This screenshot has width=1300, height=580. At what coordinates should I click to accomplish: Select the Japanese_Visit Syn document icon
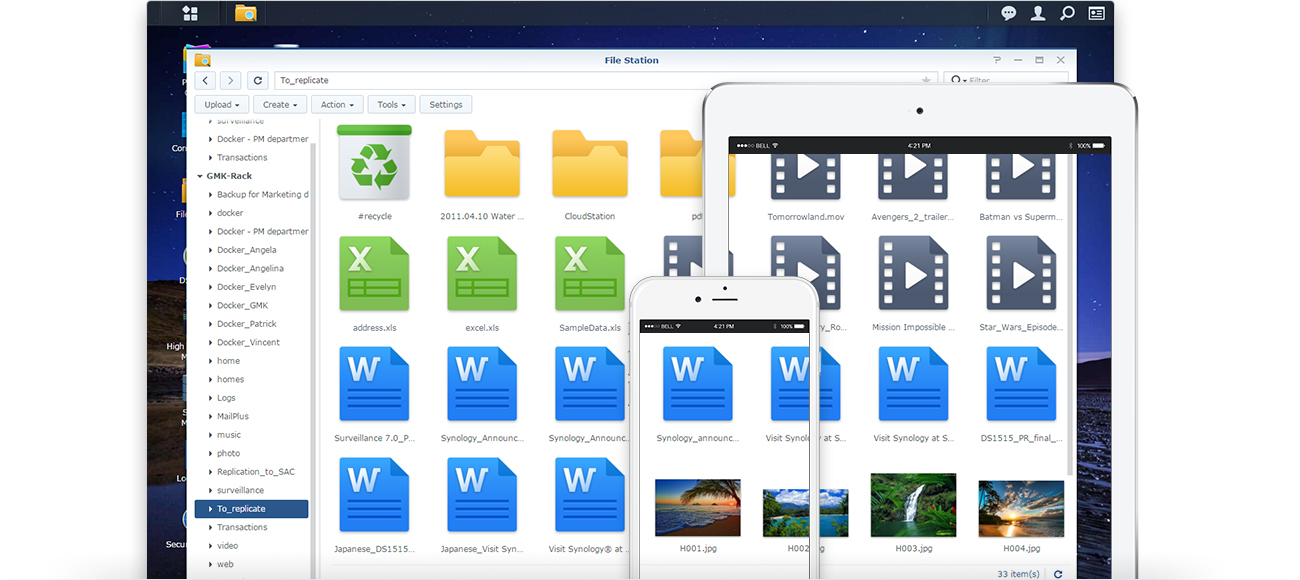coord(482,495)
